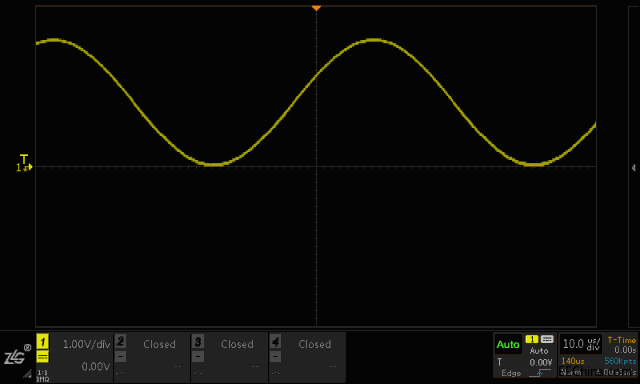Click the green Auto trigger status button
This screenshot has height=384, width=640.
click(508, 345)
